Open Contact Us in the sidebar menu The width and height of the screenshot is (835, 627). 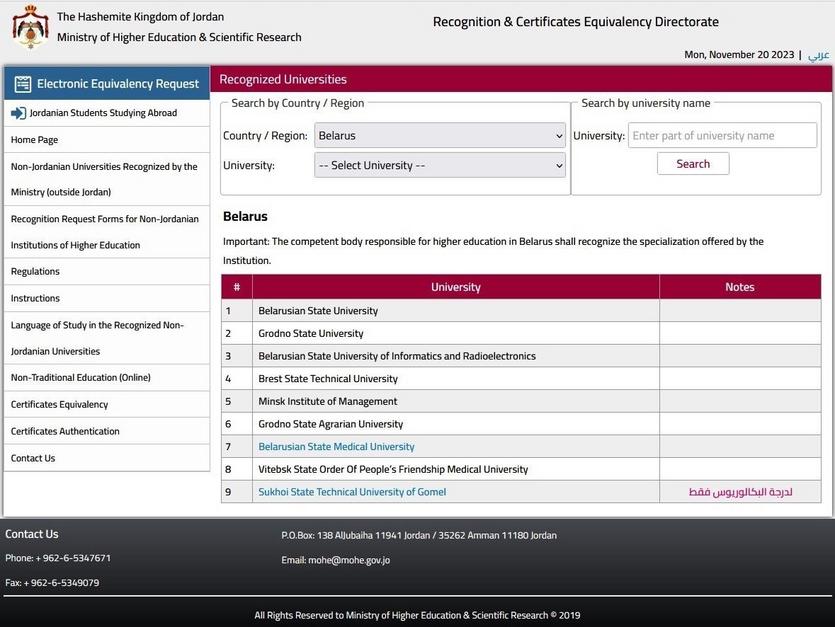point(32,458)
